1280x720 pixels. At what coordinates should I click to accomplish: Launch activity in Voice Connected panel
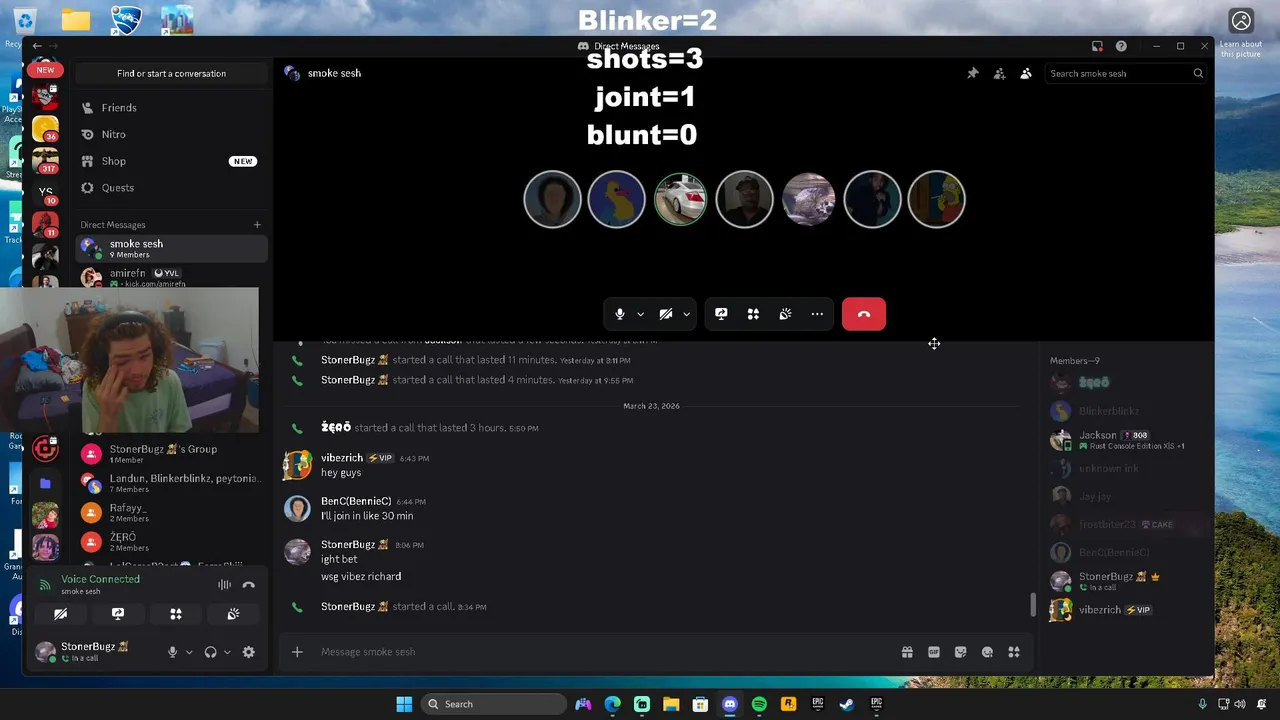[176, 614]
